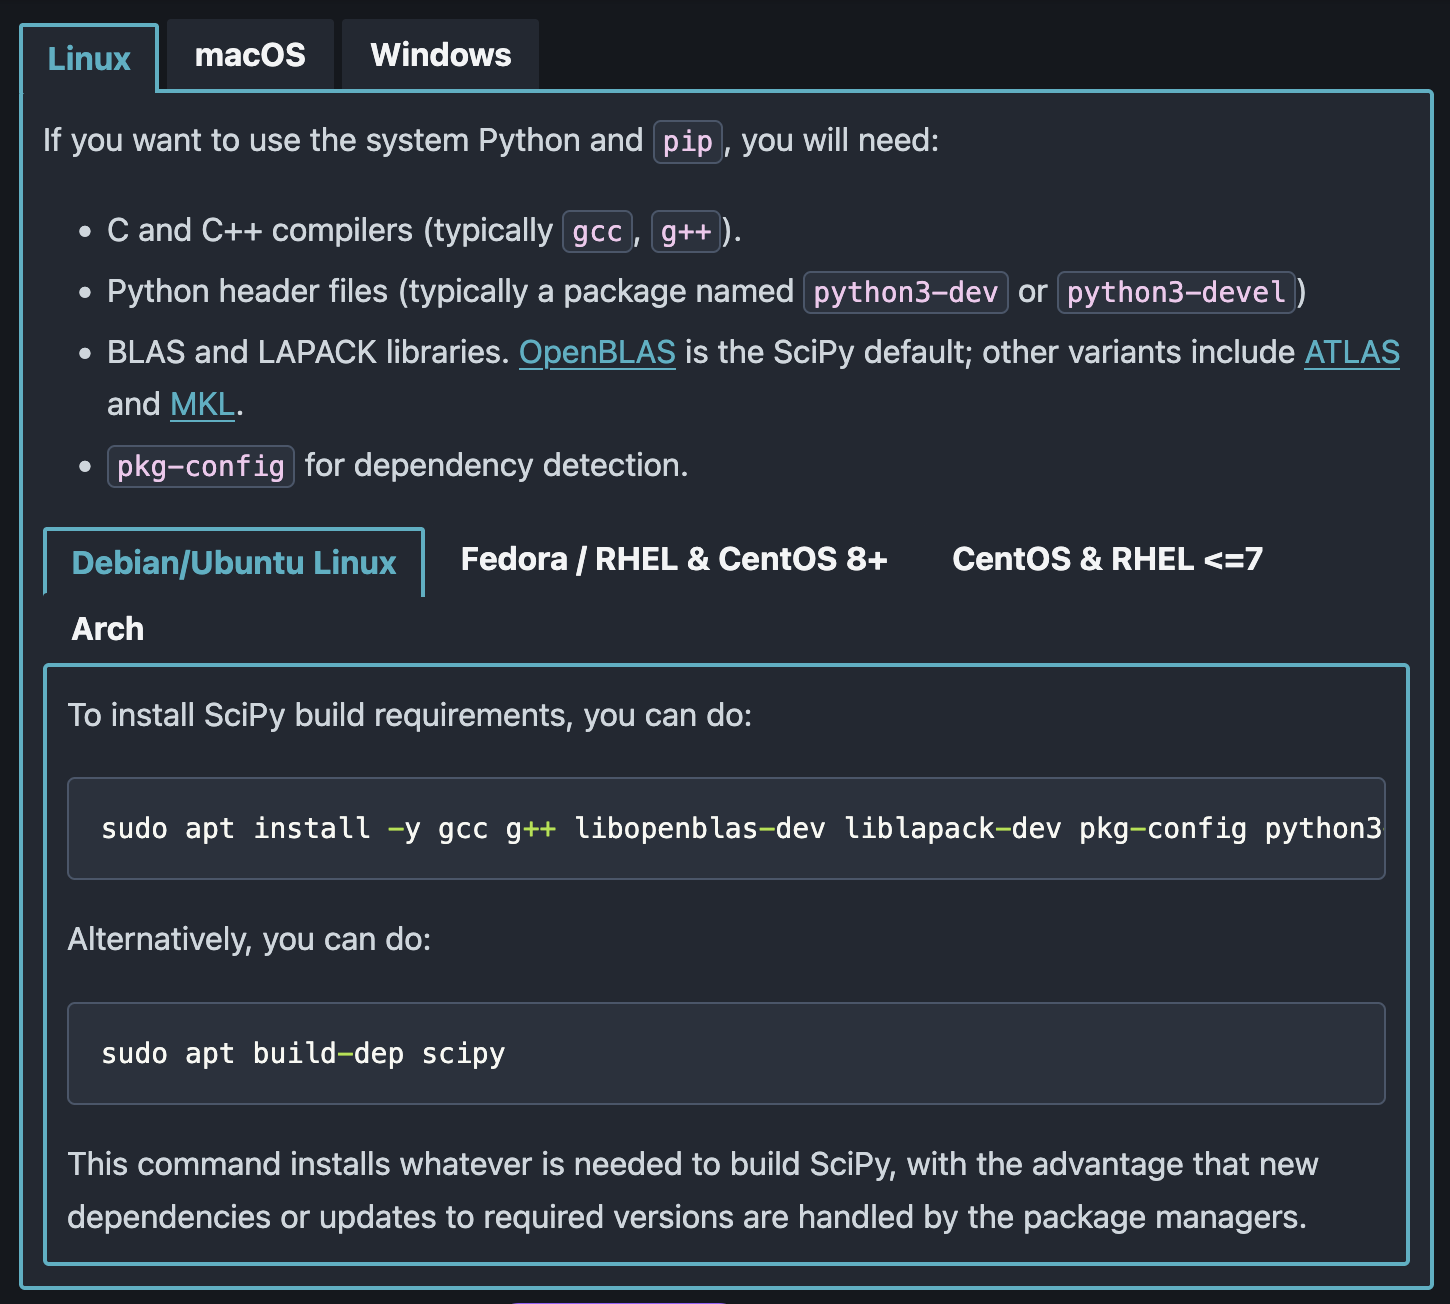Click the g++ inline code in list
The image size is (1450, 1304).
686,232
